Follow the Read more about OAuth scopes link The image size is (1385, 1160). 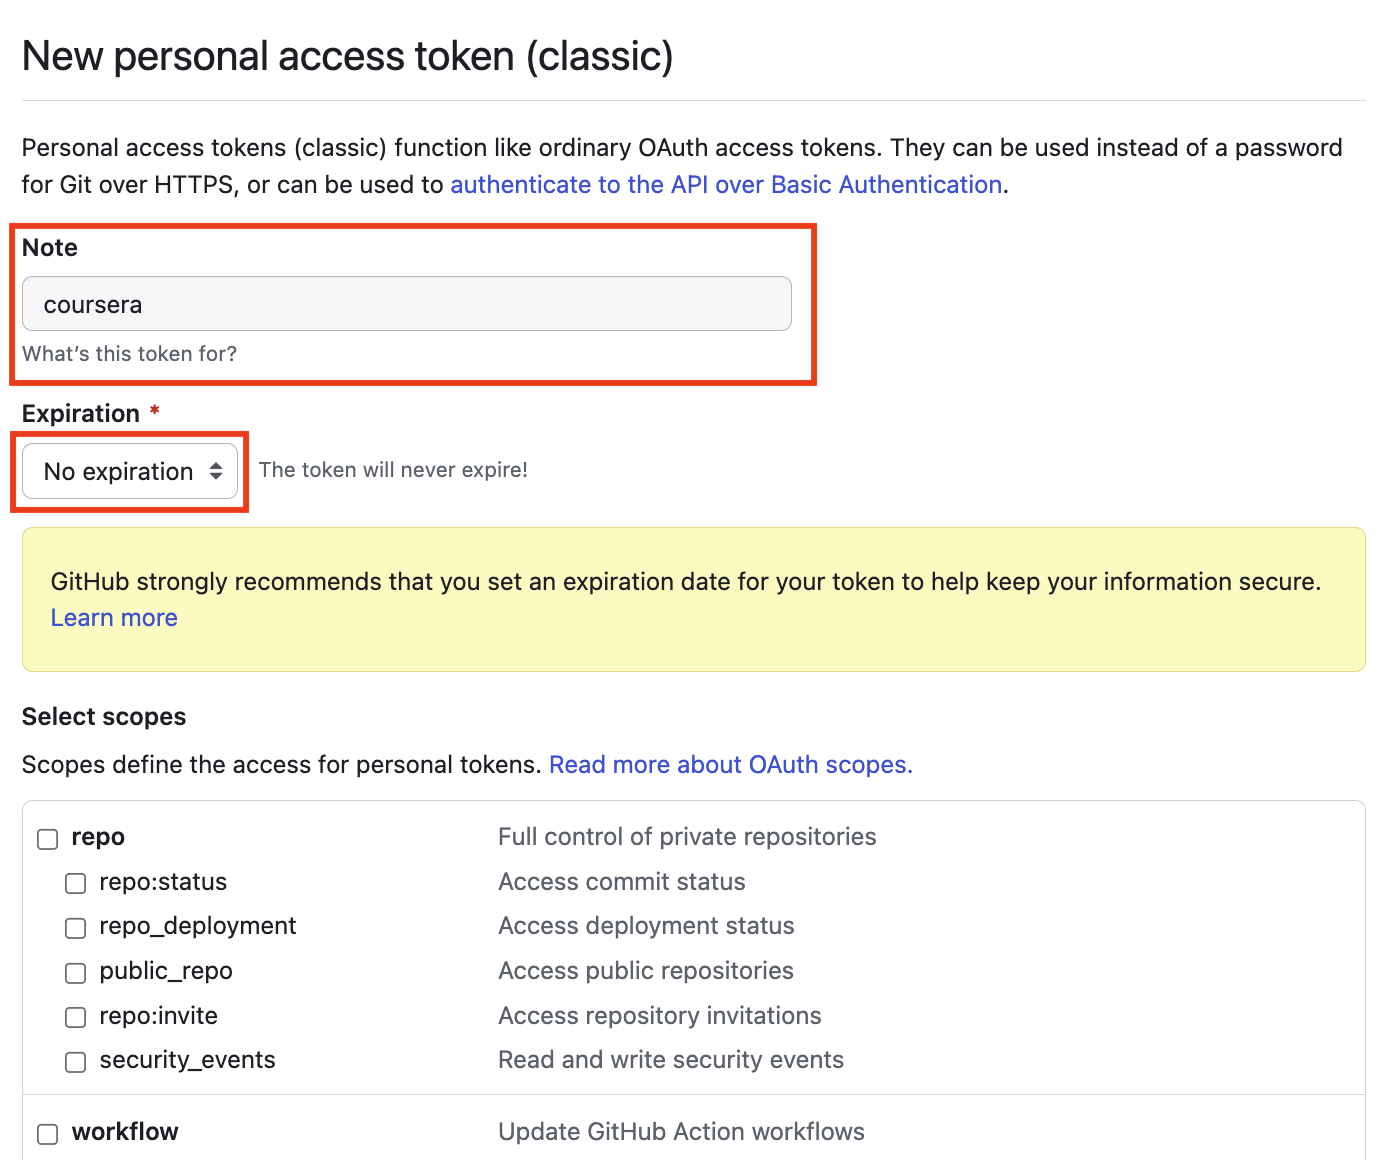coord(730,765)
